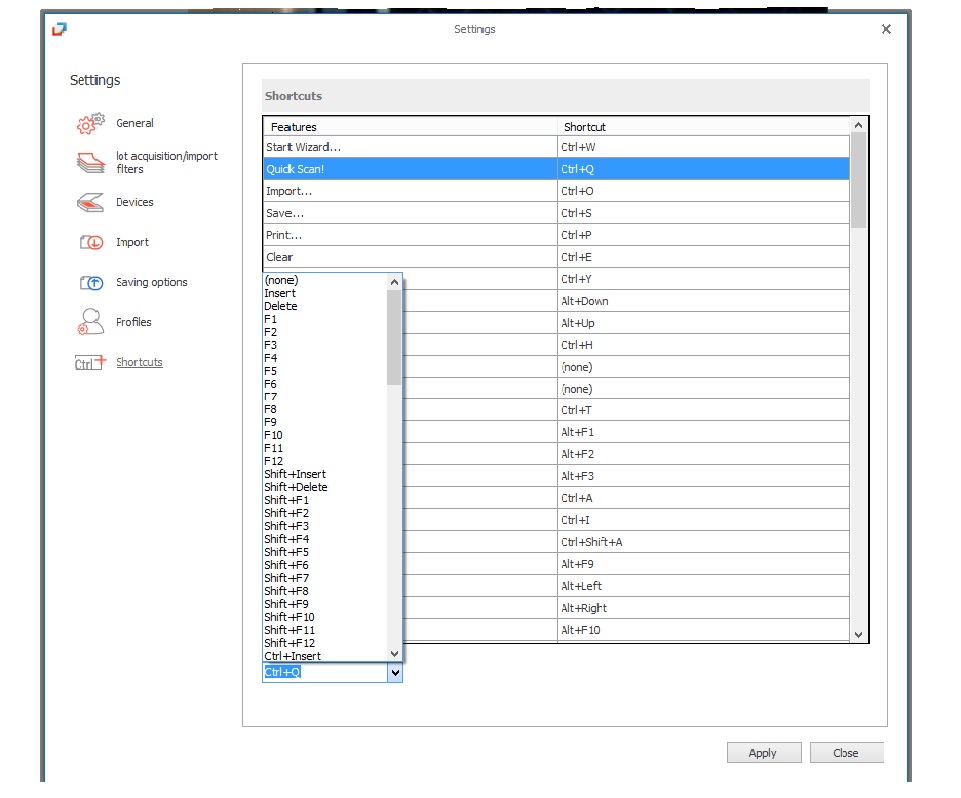Switch to the Import settings page
961x798 pixels.
pyautogui.click(x=132, y=243)
